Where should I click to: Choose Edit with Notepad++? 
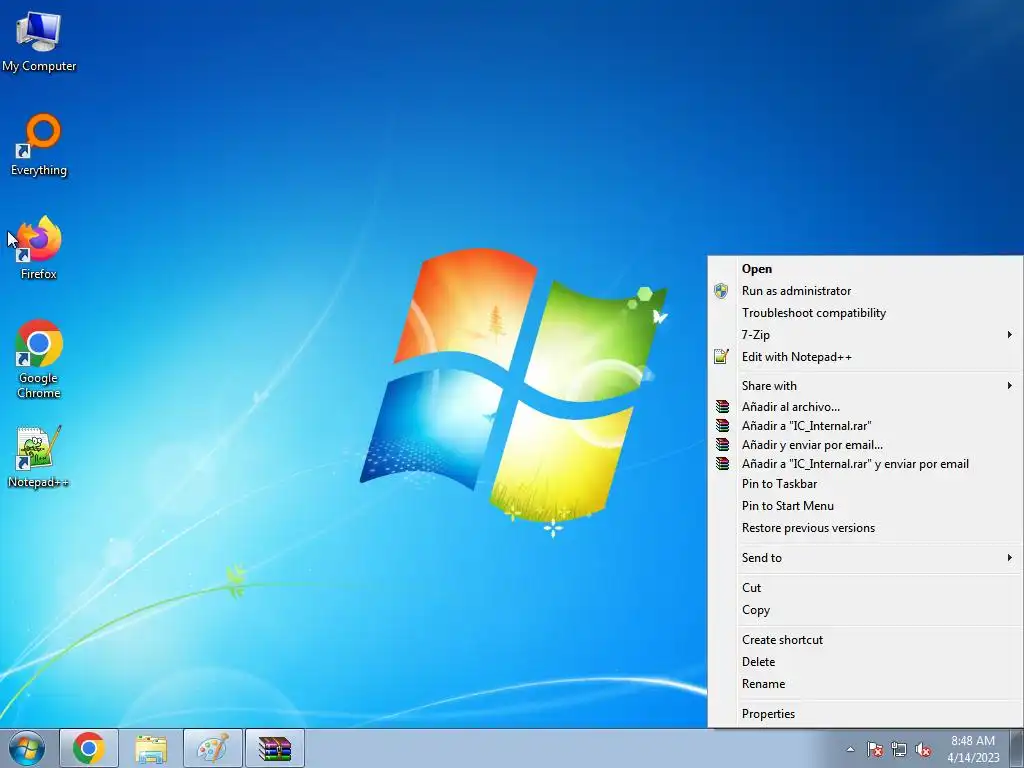(x=865, y=357)
